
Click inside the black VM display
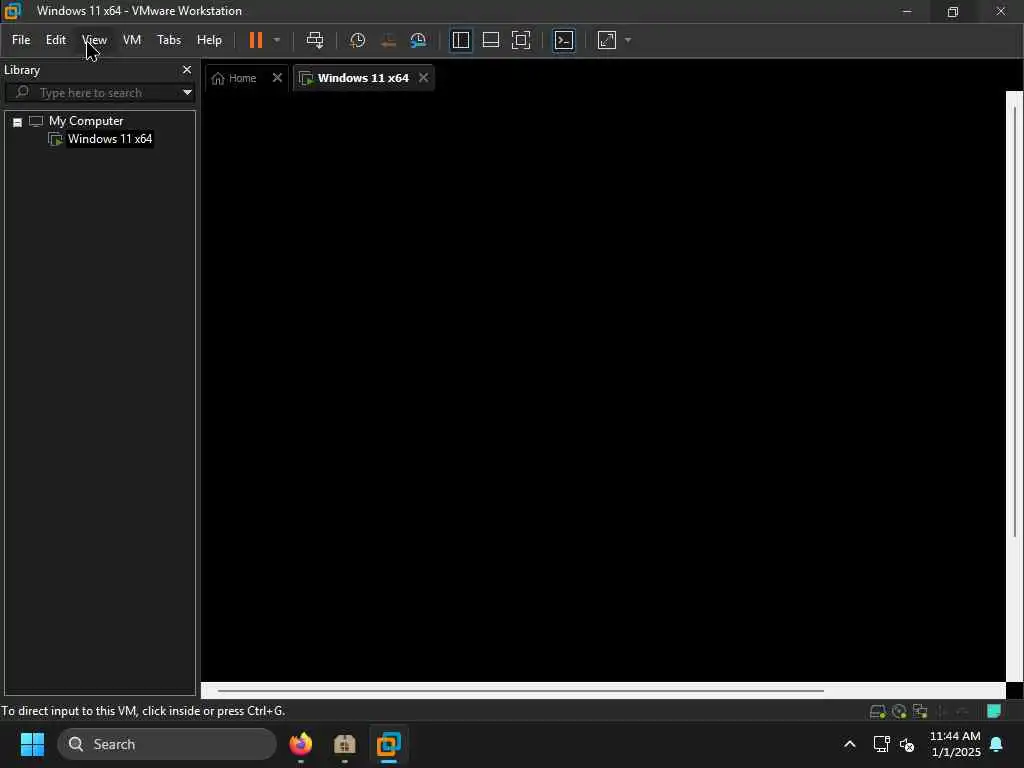click(x=603, y=387)
